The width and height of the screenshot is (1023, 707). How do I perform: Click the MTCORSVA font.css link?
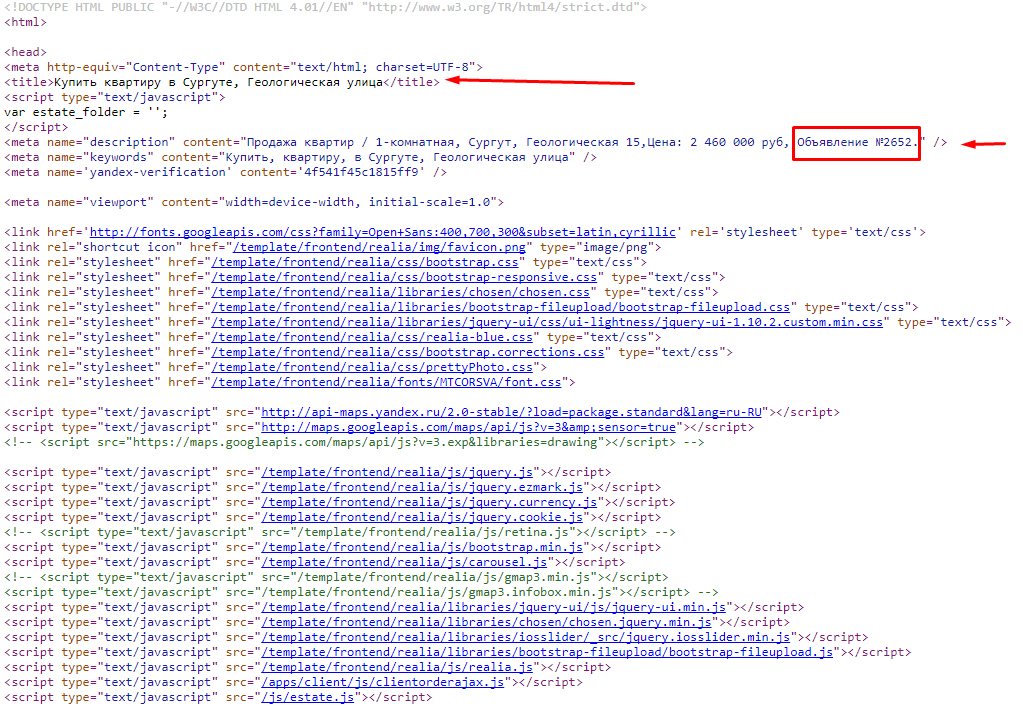pos(386,382)
